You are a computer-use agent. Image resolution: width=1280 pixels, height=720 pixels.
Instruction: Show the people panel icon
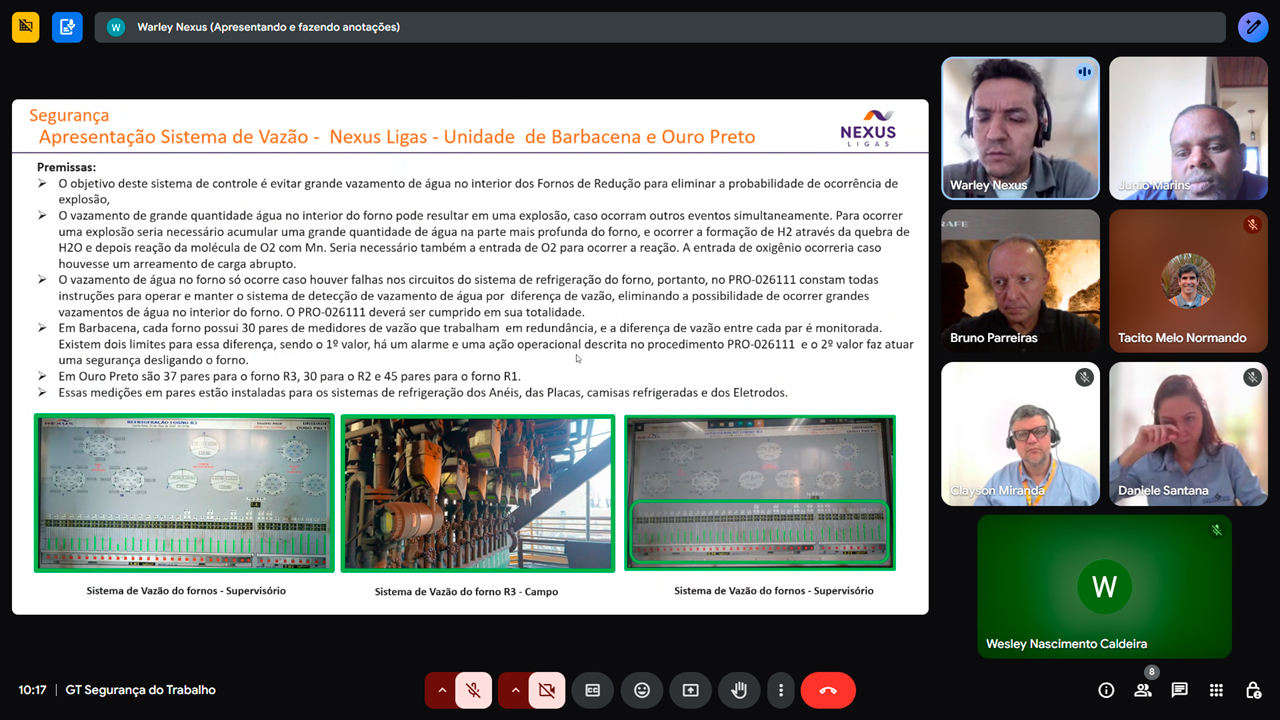coord(1142,690)
